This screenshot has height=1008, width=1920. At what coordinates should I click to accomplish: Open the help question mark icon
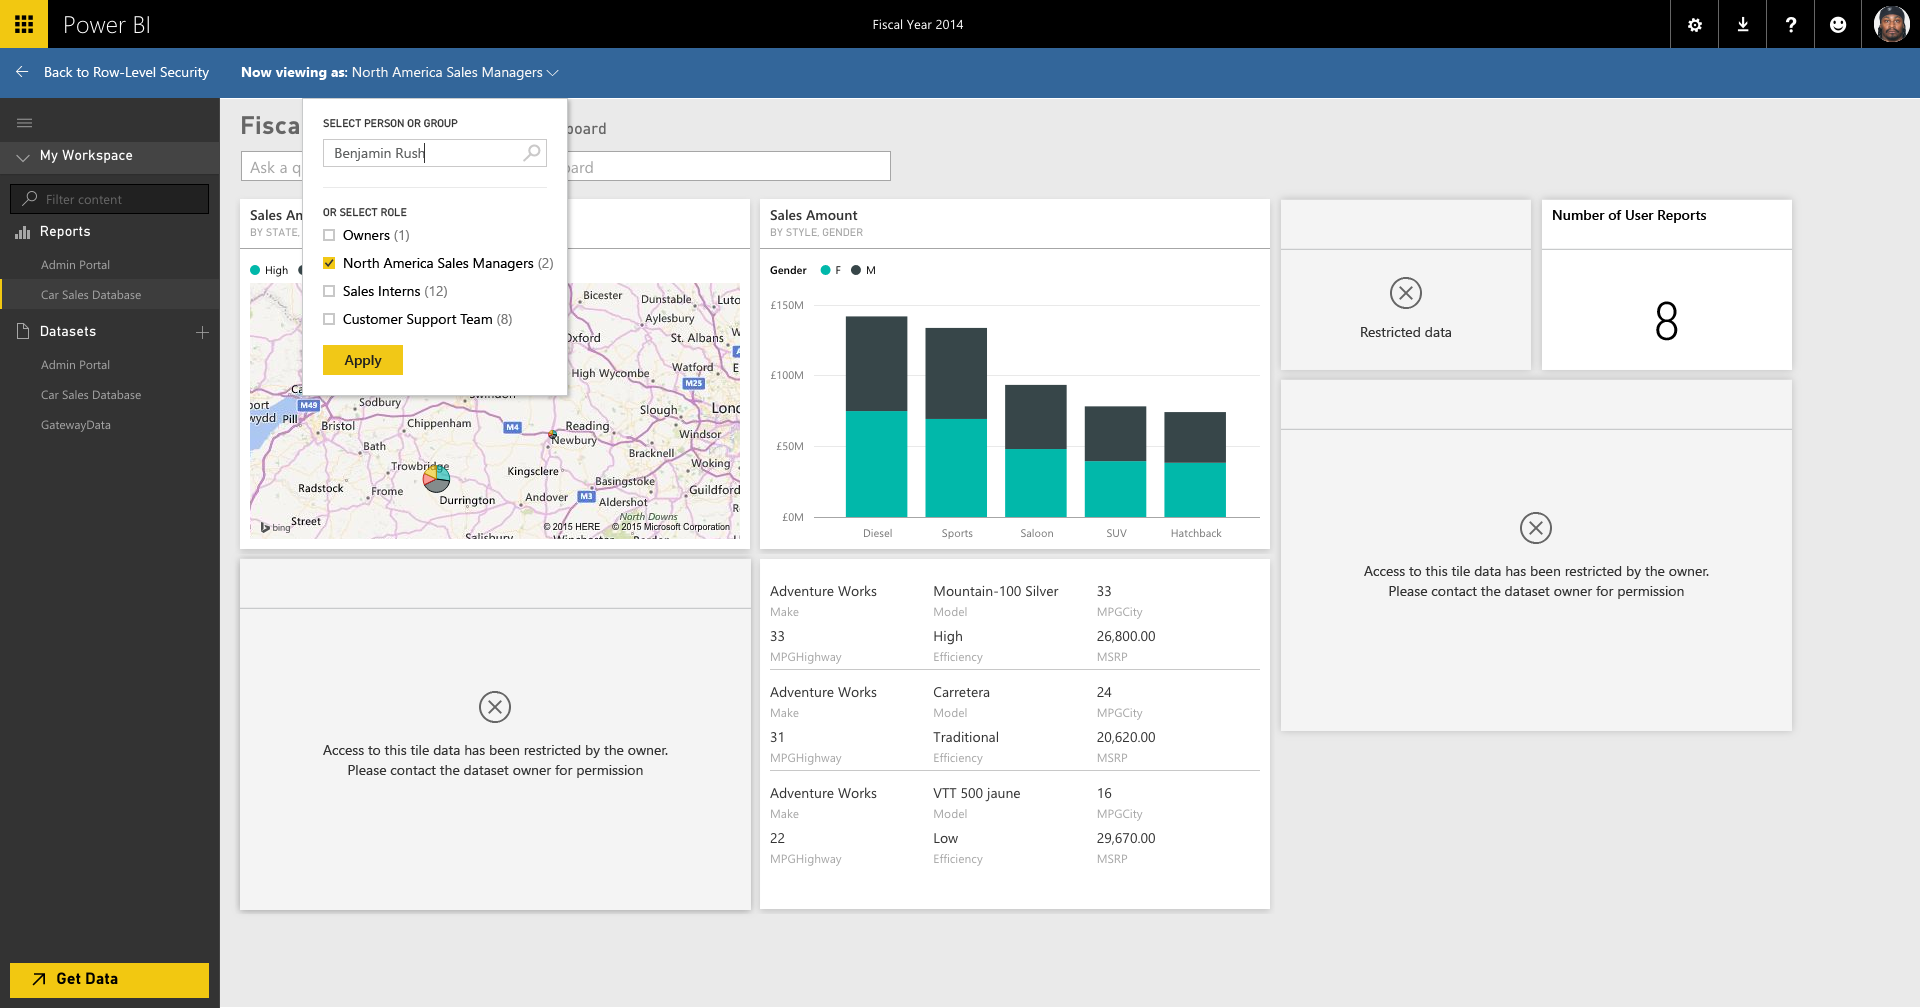[1791, 25]
